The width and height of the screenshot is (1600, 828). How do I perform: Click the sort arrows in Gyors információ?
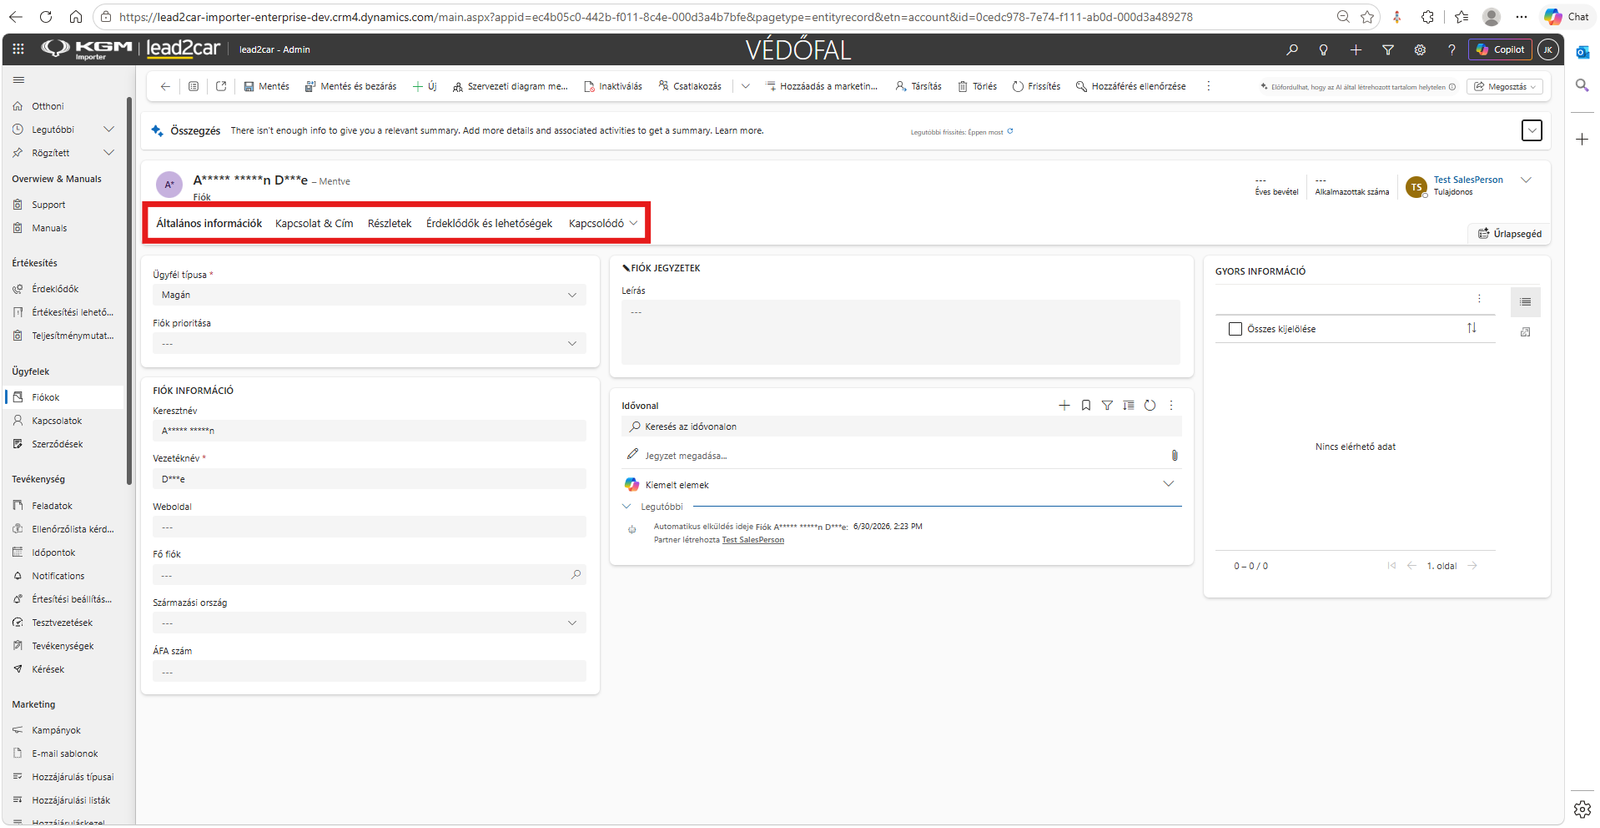point(1471,328)
